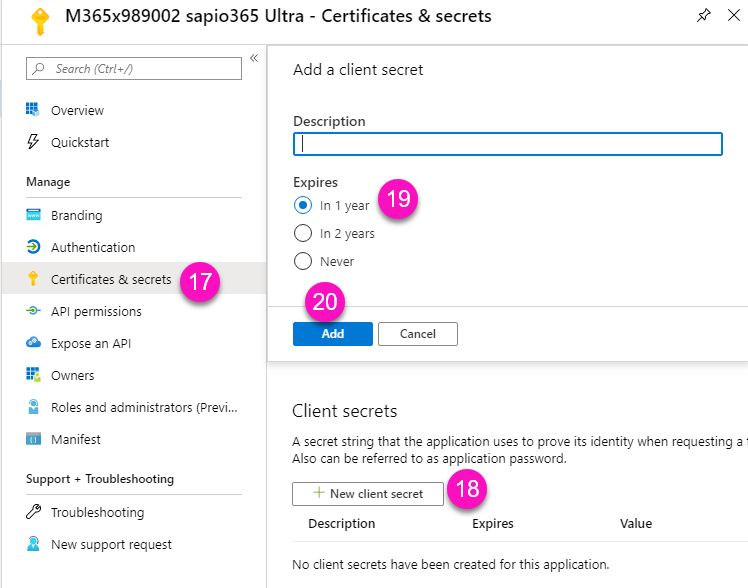Click the Owners icon in sidebar

point(33,375)
